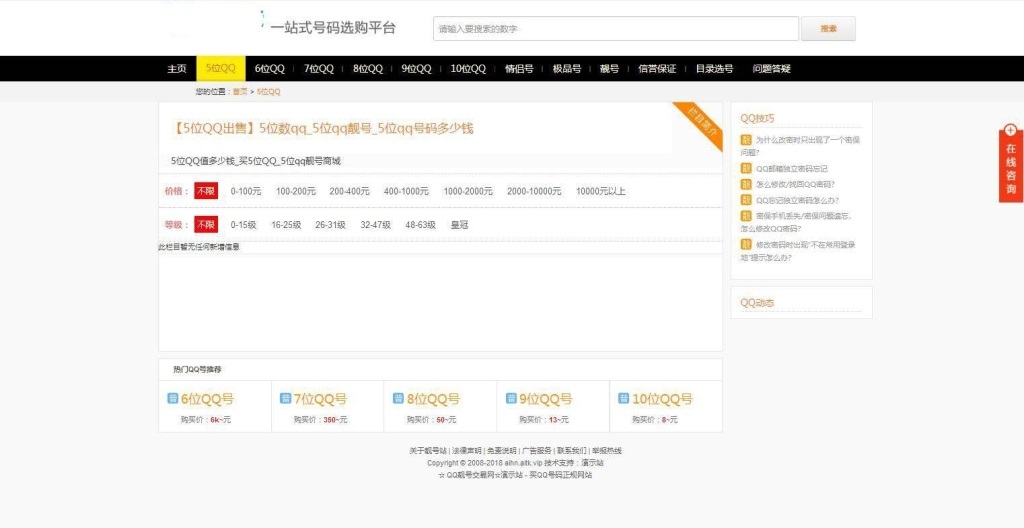This screenshot has width=1024, height=528.
Task: Click the blue icon beside 8位QQ号
Action: [x=399, y=399]
